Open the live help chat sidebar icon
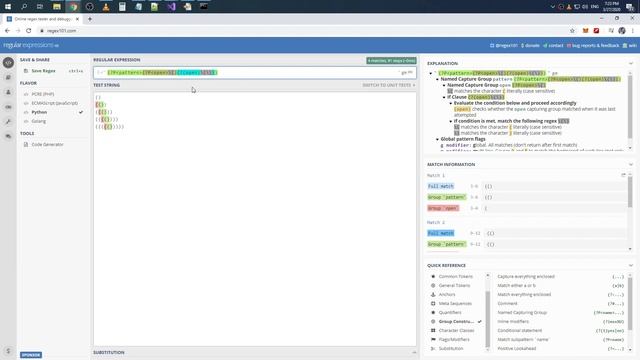The height and width of the screenshot is (360, 640). [x=8, y=136]
